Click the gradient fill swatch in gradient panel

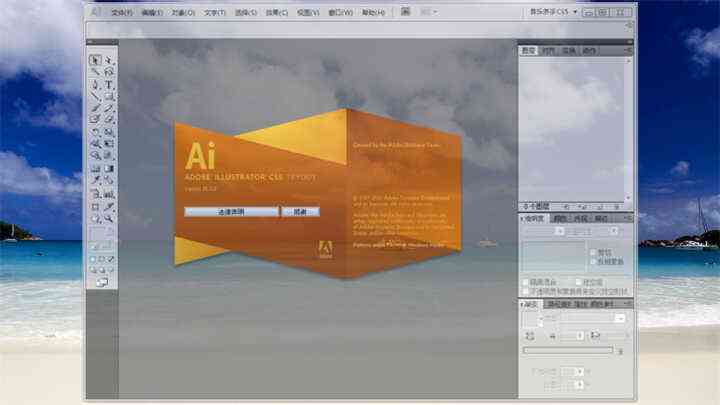pos(530,319)
